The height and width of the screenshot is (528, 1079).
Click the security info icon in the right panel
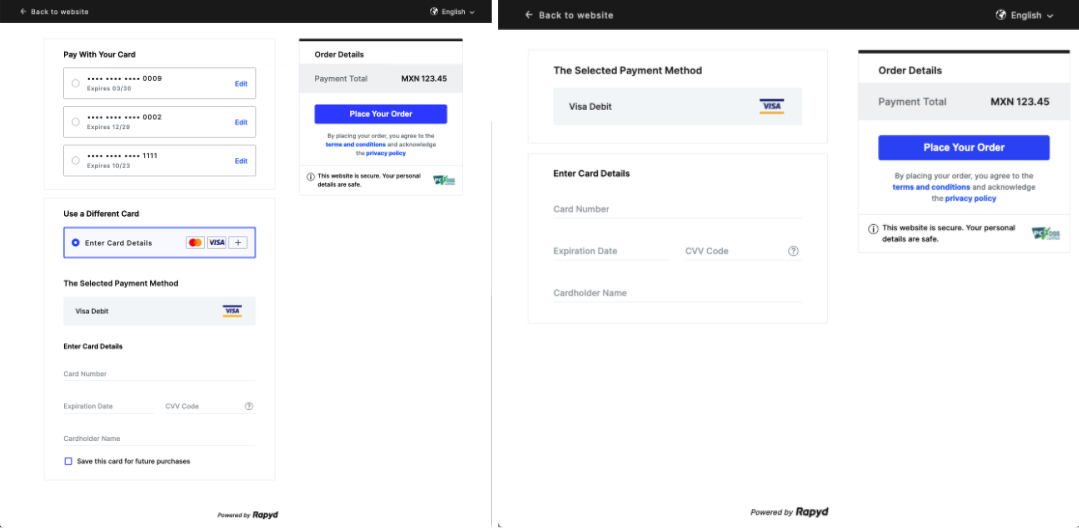873,229
